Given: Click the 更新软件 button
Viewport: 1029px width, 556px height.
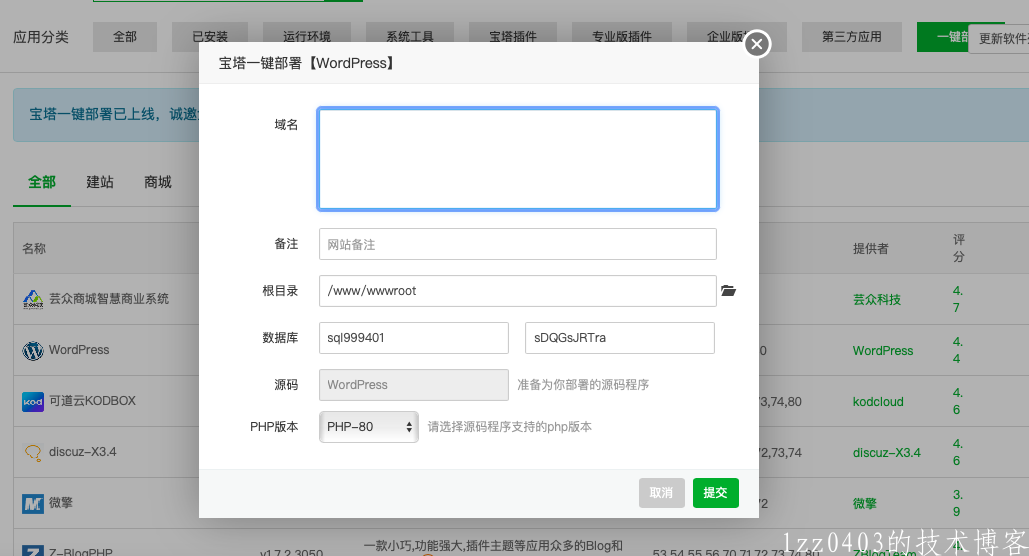Looking at the screenshot, I should (x=999, y=39).
